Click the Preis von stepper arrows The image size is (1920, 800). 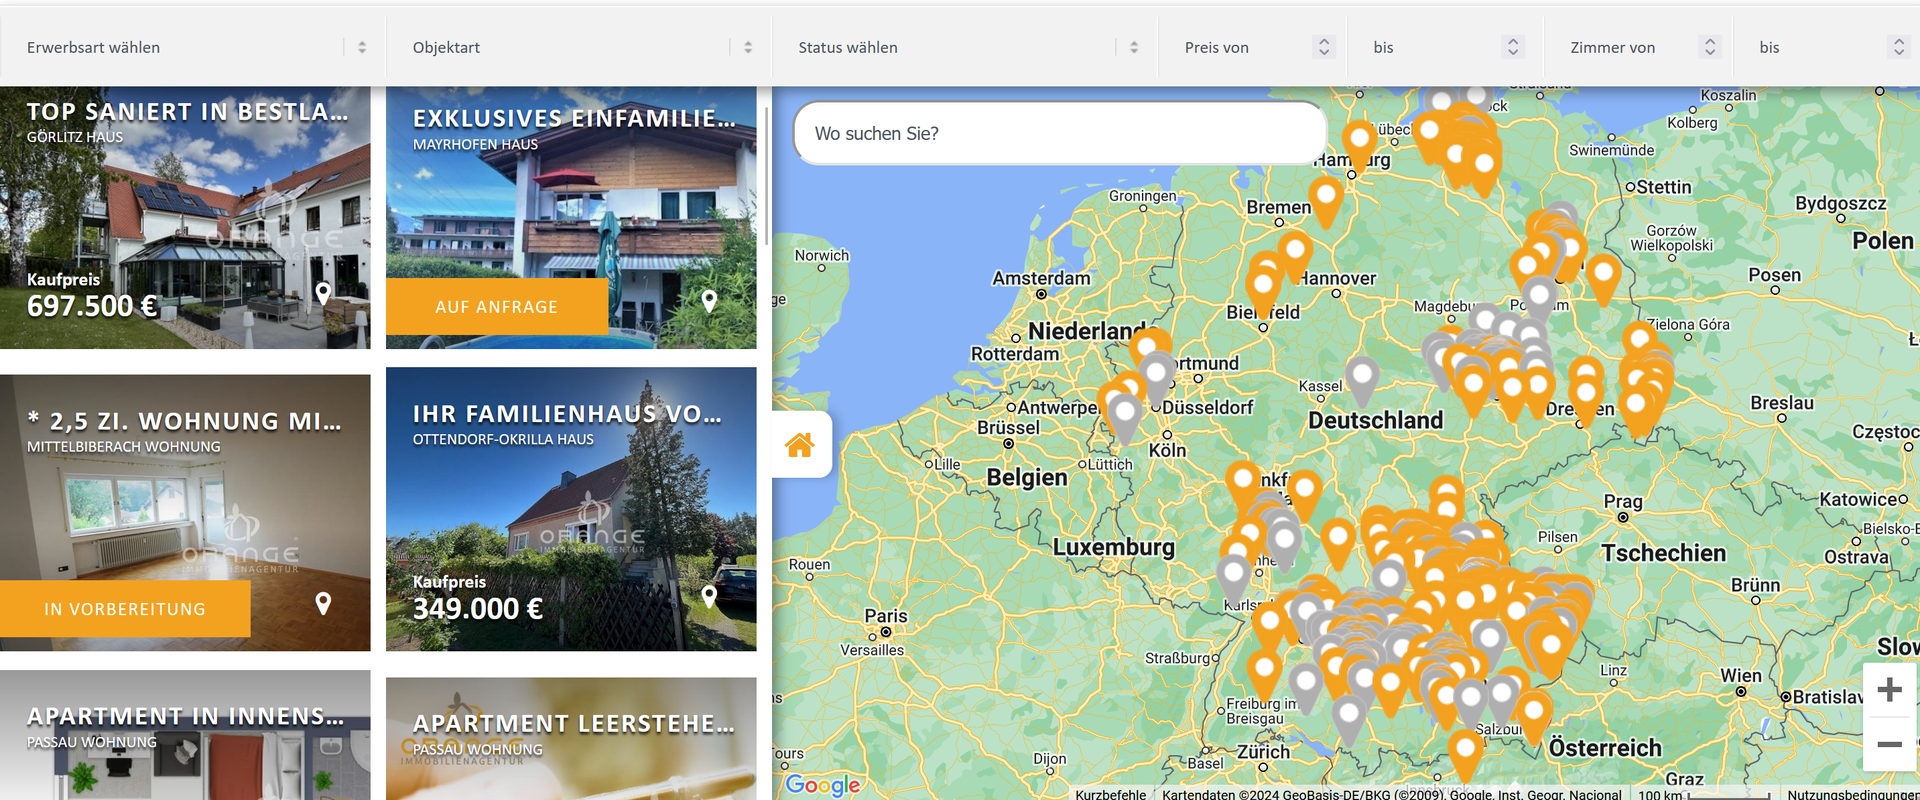[x=1324, y=47]
